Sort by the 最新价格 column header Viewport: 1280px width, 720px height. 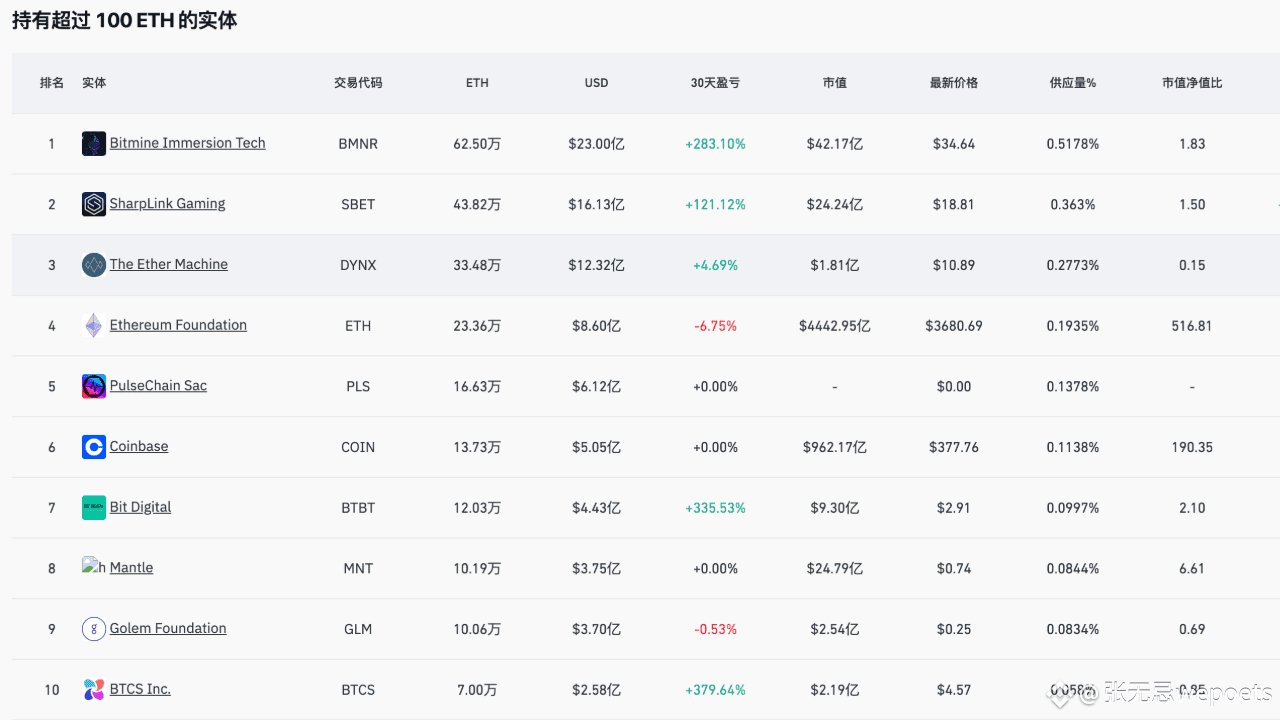[954, 83]
